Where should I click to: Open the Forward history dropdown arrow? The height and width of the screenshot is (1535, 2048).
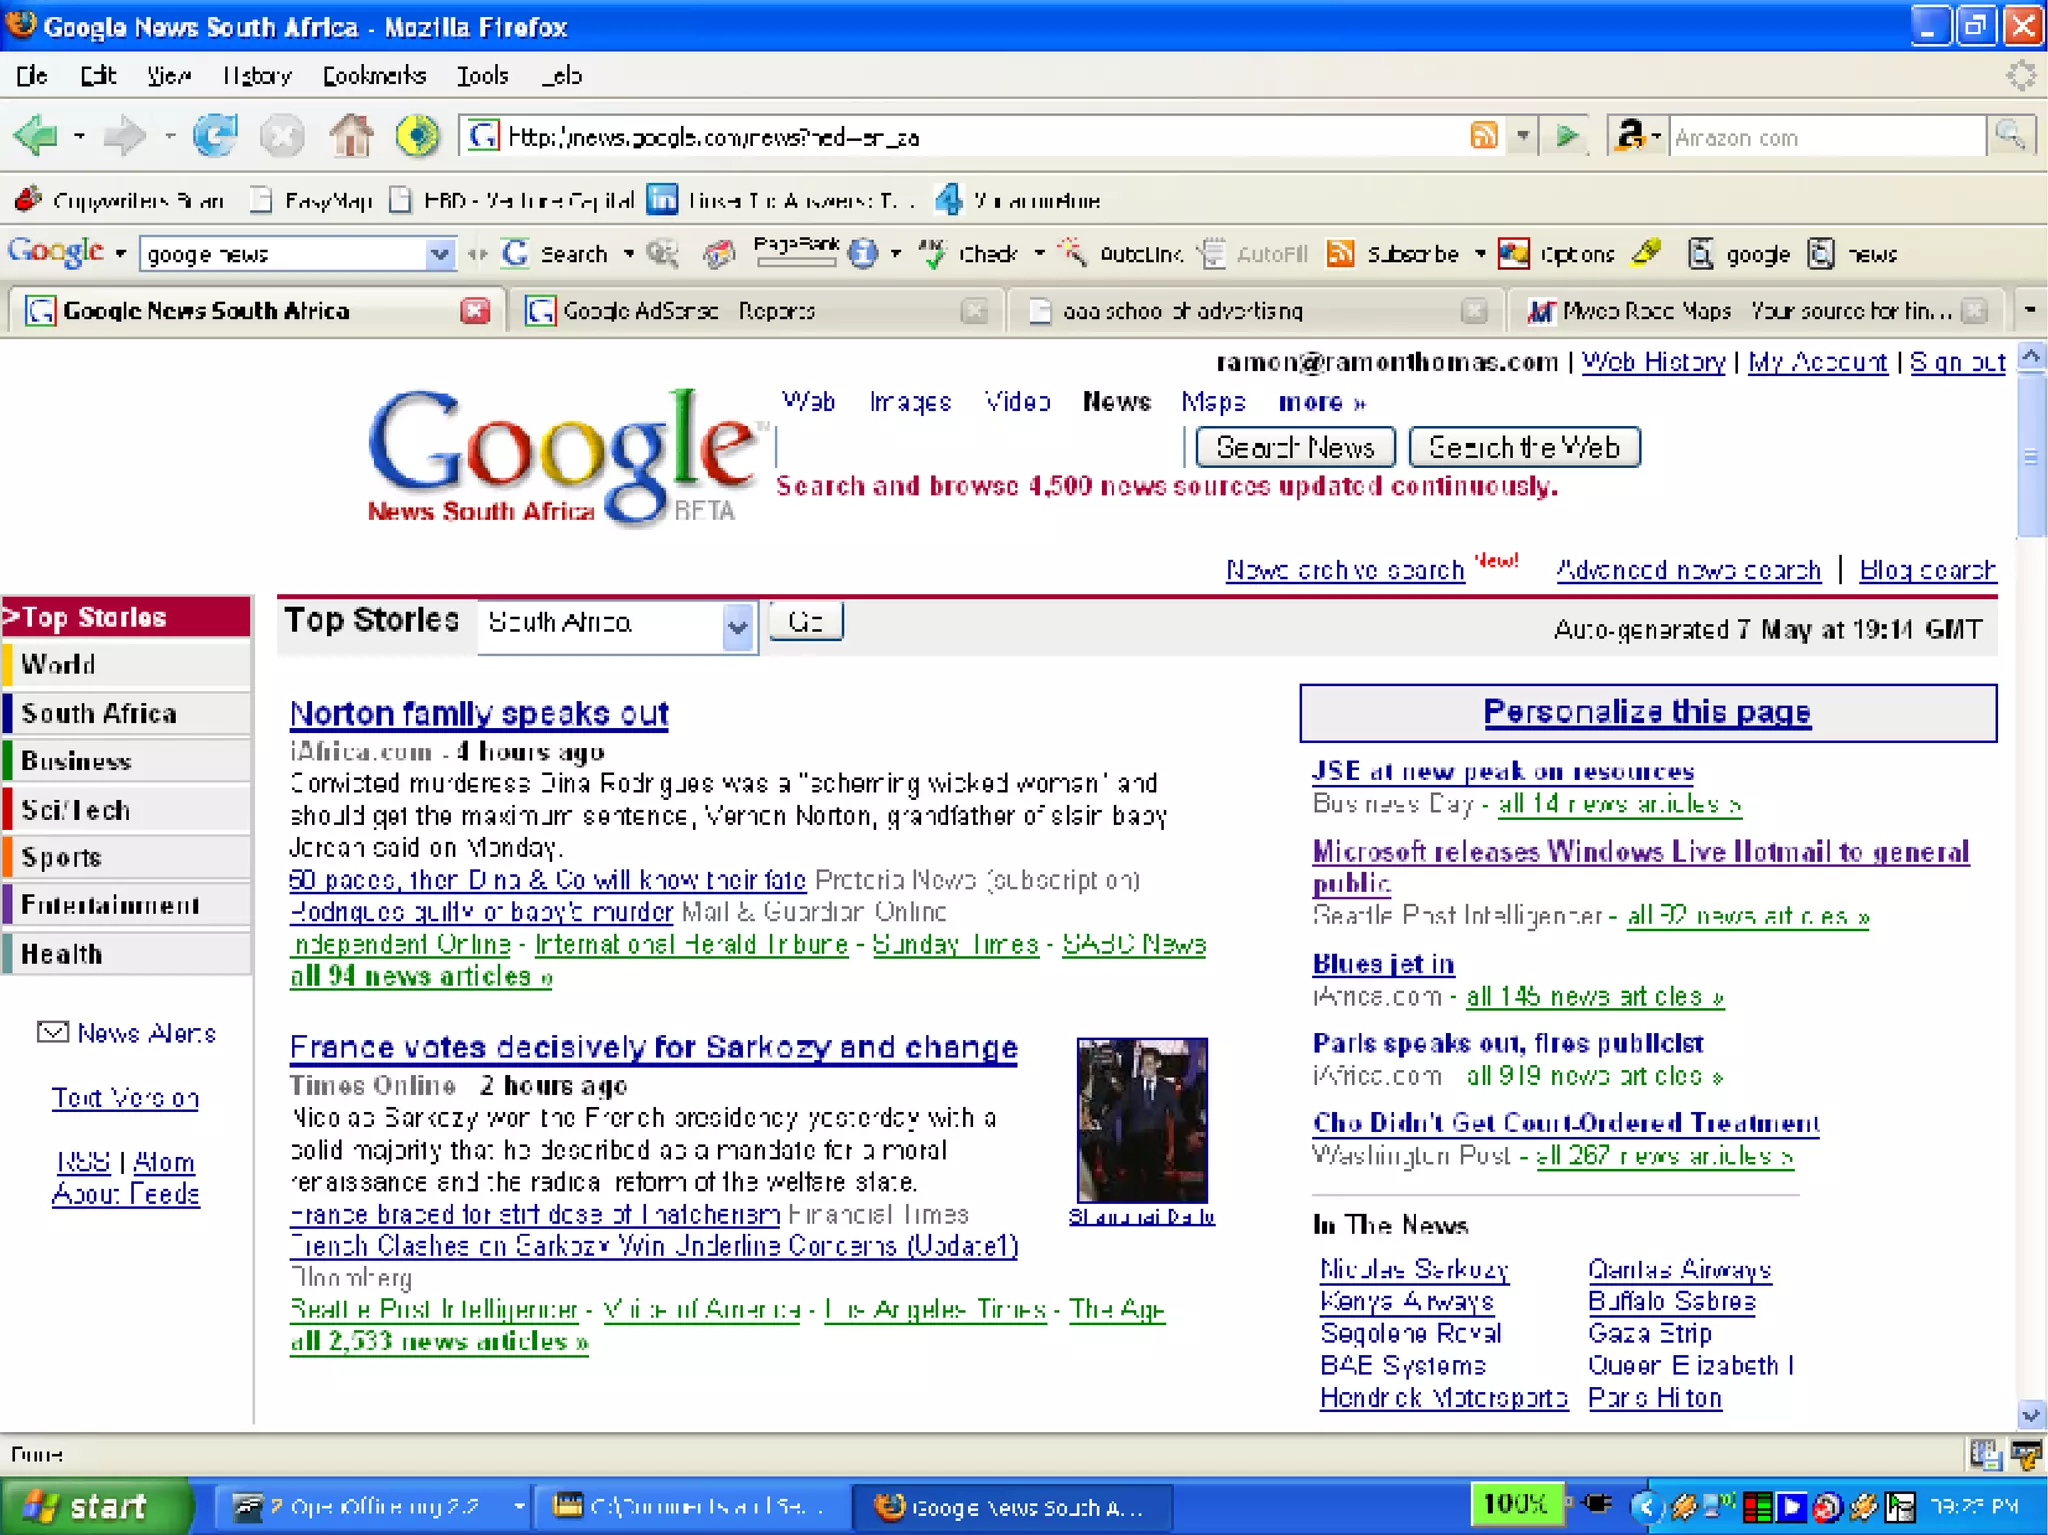coord(170,136)
